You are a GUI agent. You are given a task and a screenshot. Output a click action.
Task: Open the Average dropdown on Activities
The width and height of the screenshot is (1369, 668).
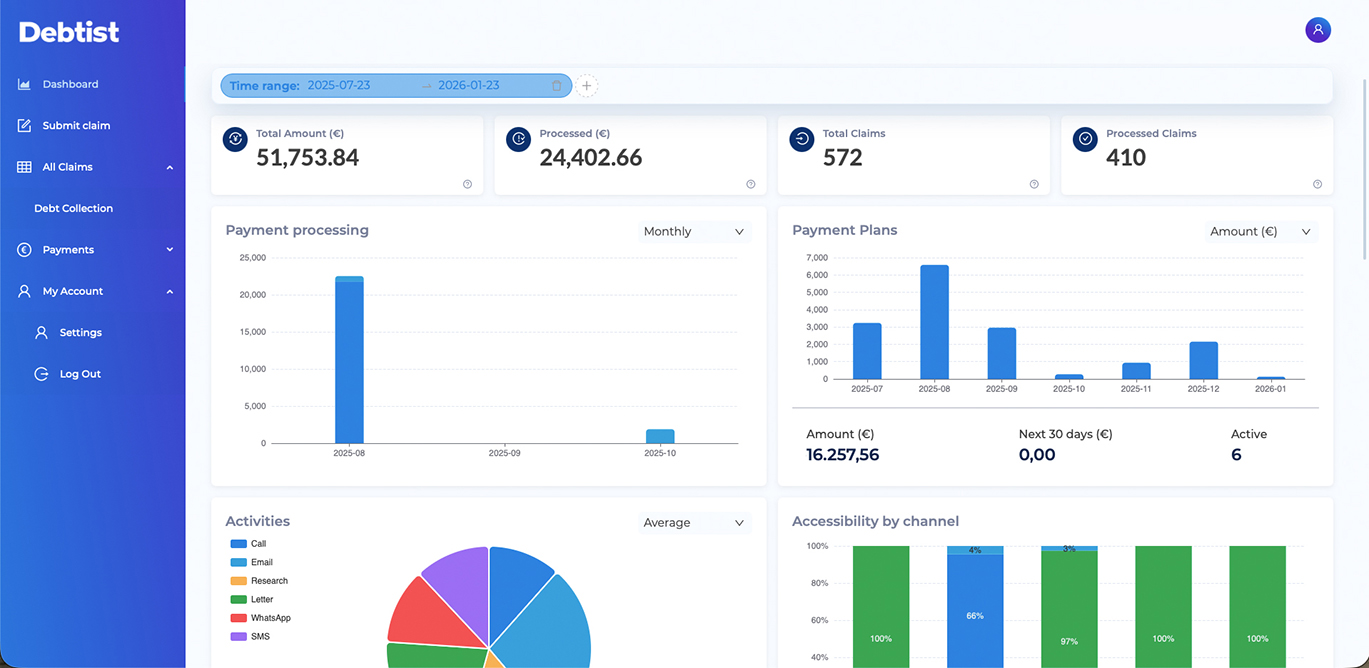[694, 522]
